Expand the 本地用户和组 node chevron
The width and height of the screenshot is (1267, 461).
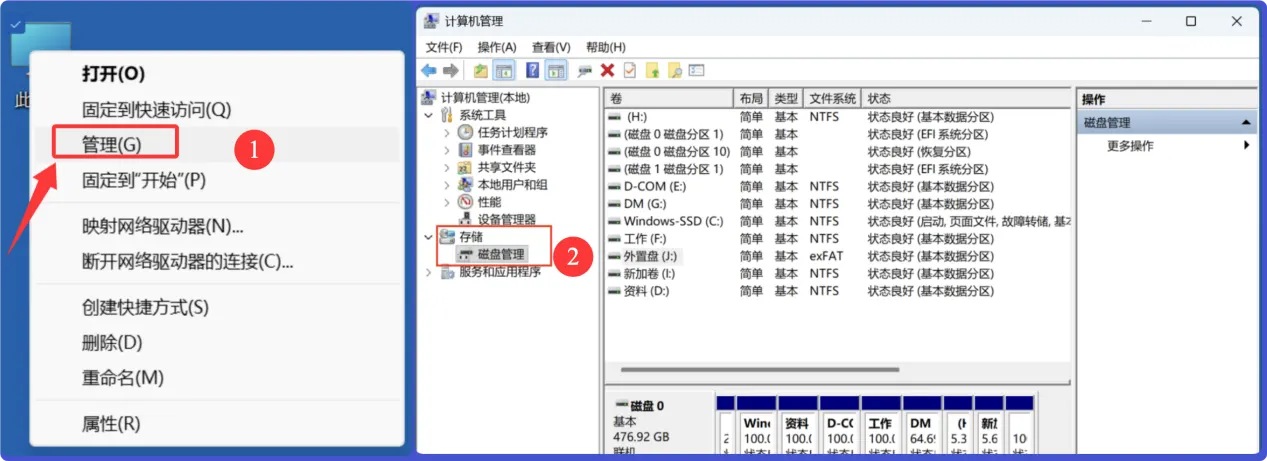[447, 184]
